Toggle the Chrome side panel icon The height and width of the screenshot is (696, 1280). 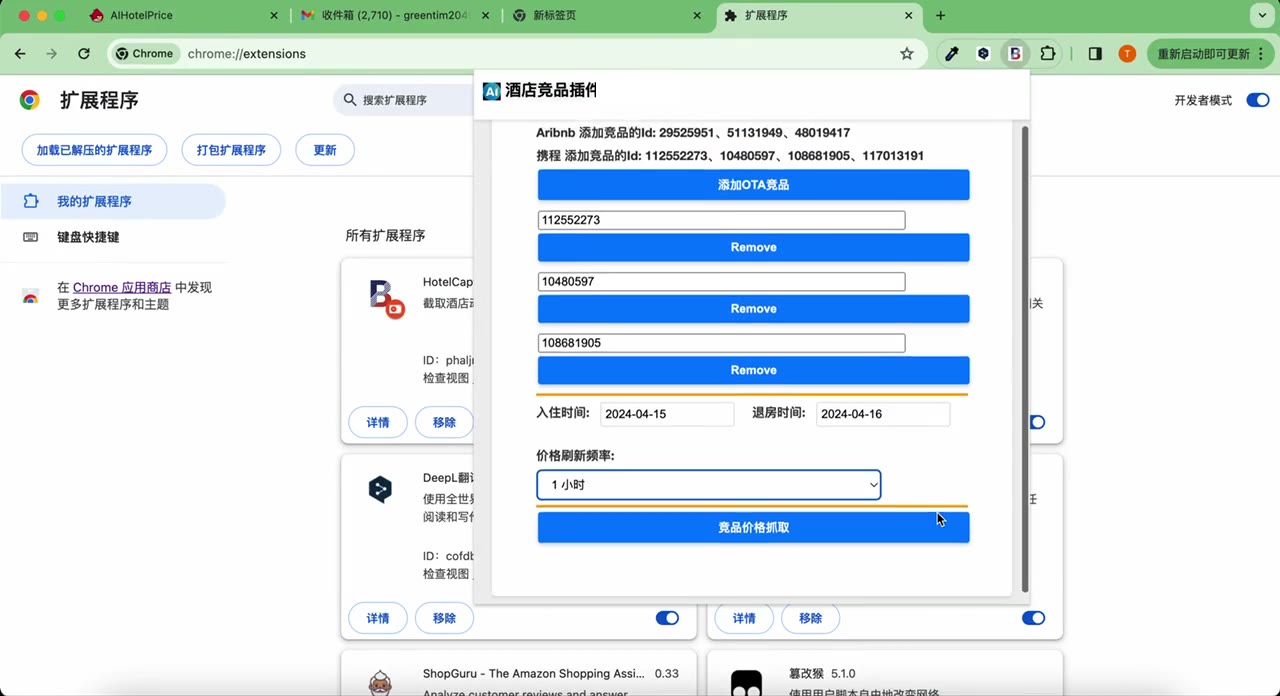coord(1095,54)
